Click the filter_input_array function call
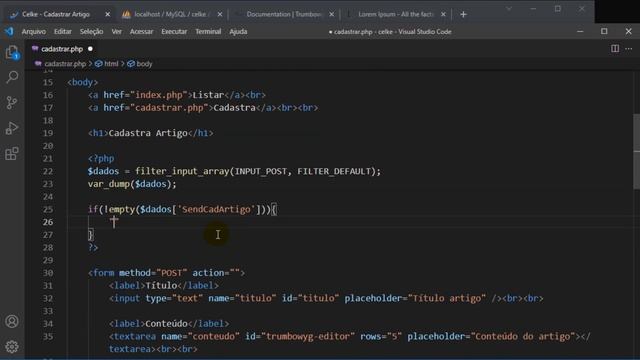The width and height of the screenshot is (640, 360). [182, 171]
